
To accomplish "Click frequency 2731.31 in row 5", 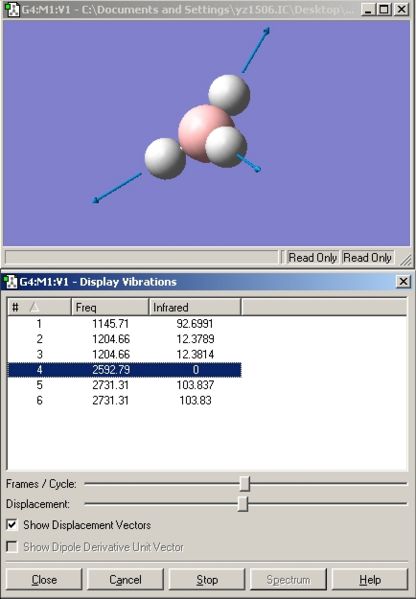I will tap(110, 385).
